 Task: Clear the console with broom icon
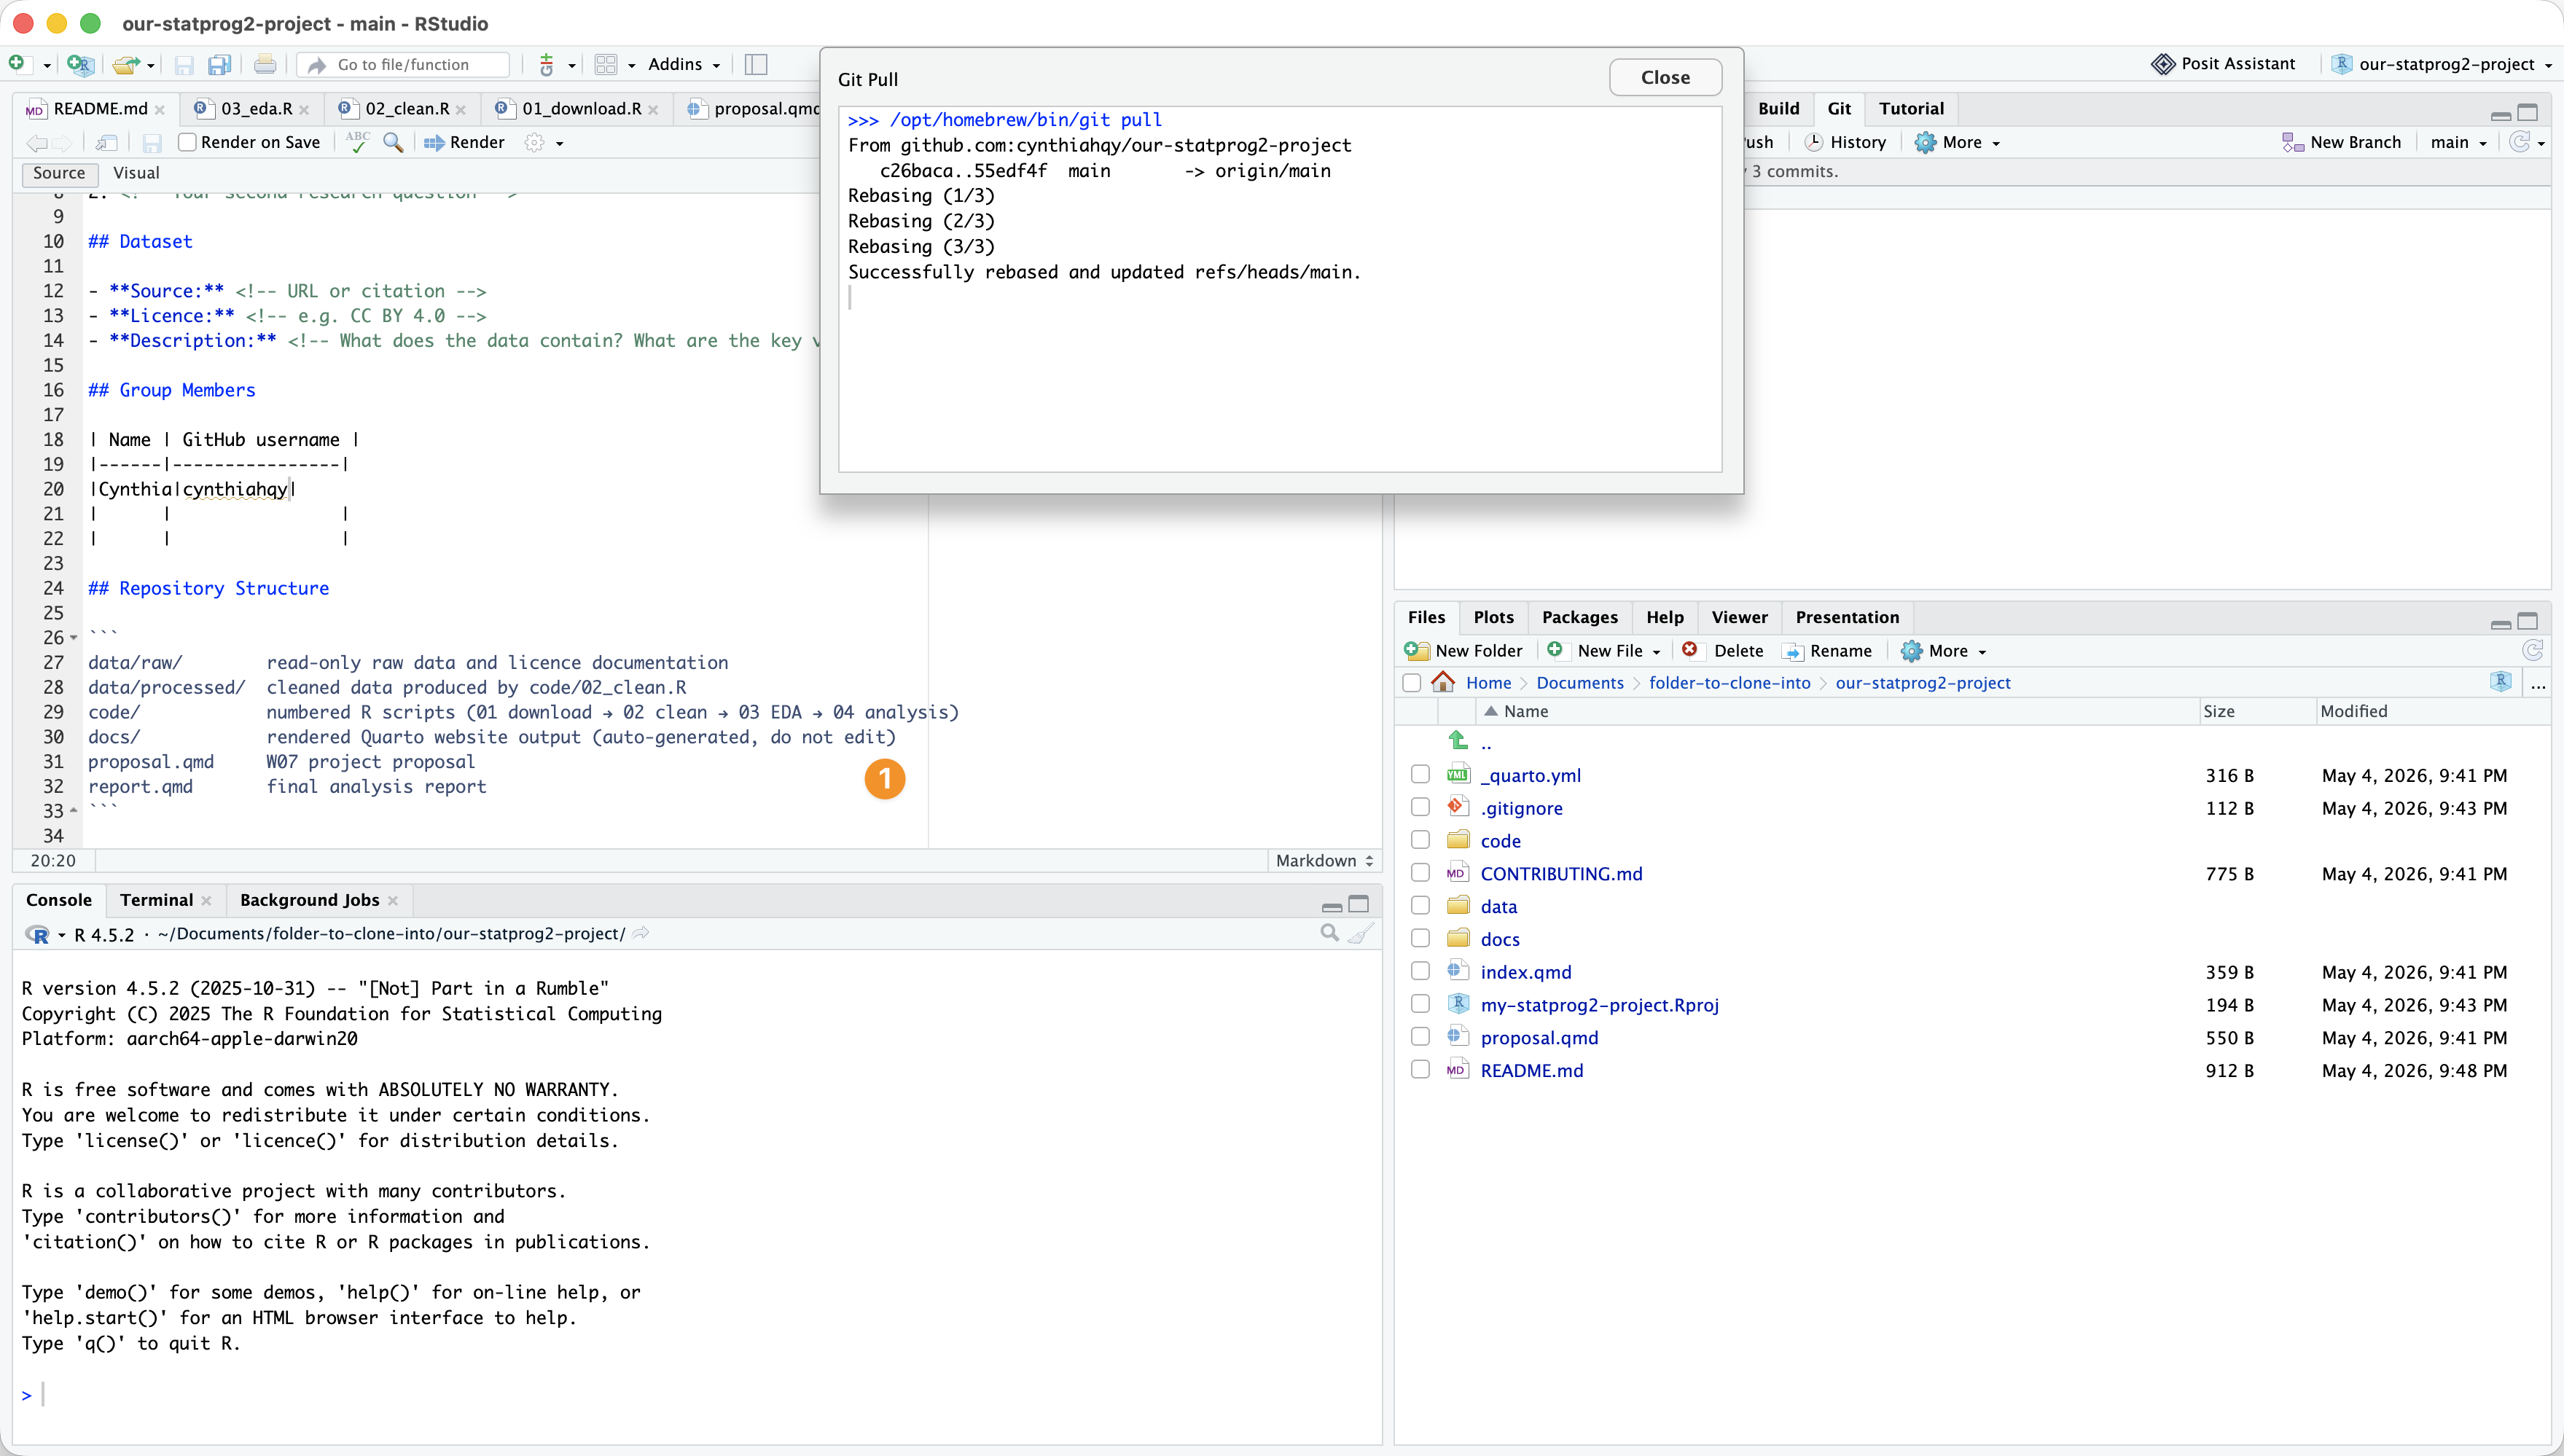(1360, 933)
